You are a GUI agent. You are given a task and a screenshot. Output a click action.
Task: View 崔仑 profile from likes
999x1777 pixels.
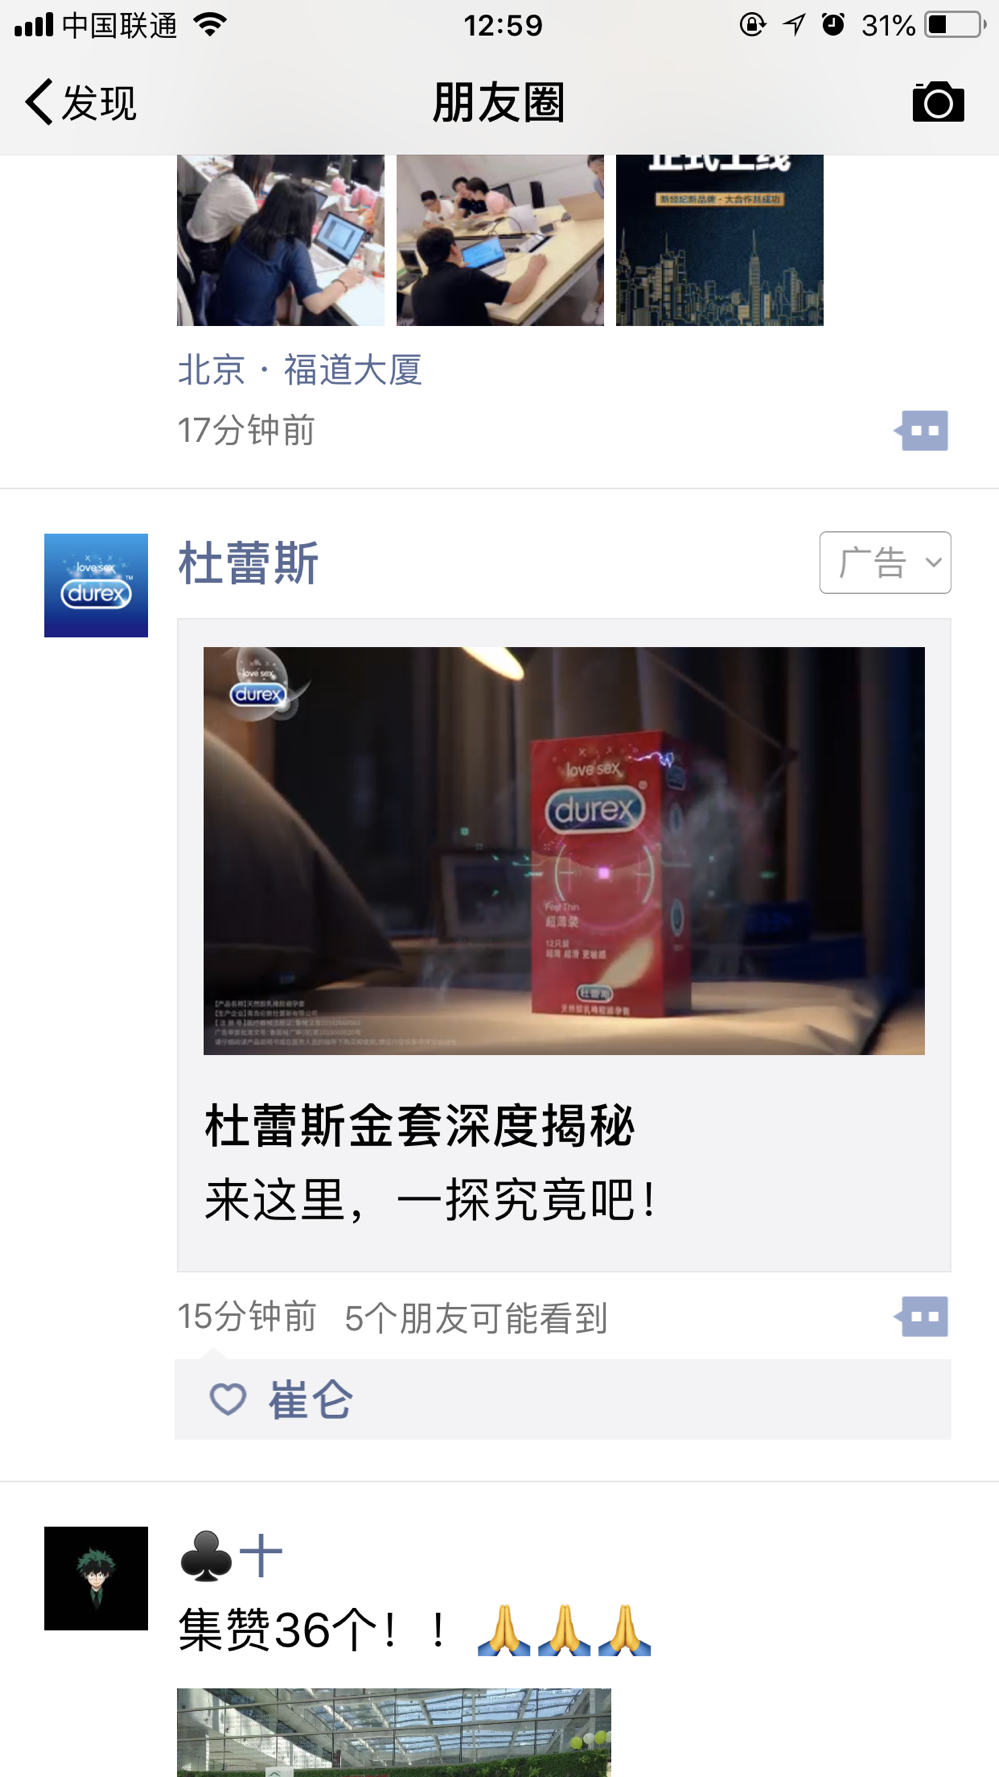pos(310,1400)
